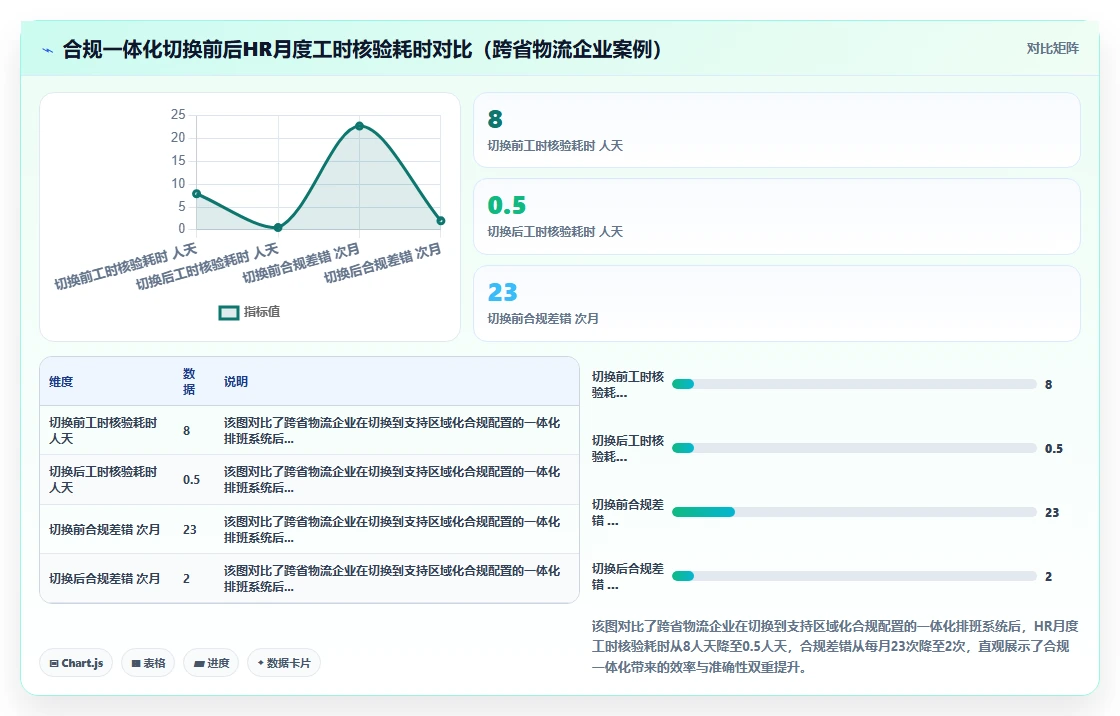Image resolution: width=1120 pixels, height=716 pixels.
Task: Click the lightning icon beside the title
Action: 48,50
